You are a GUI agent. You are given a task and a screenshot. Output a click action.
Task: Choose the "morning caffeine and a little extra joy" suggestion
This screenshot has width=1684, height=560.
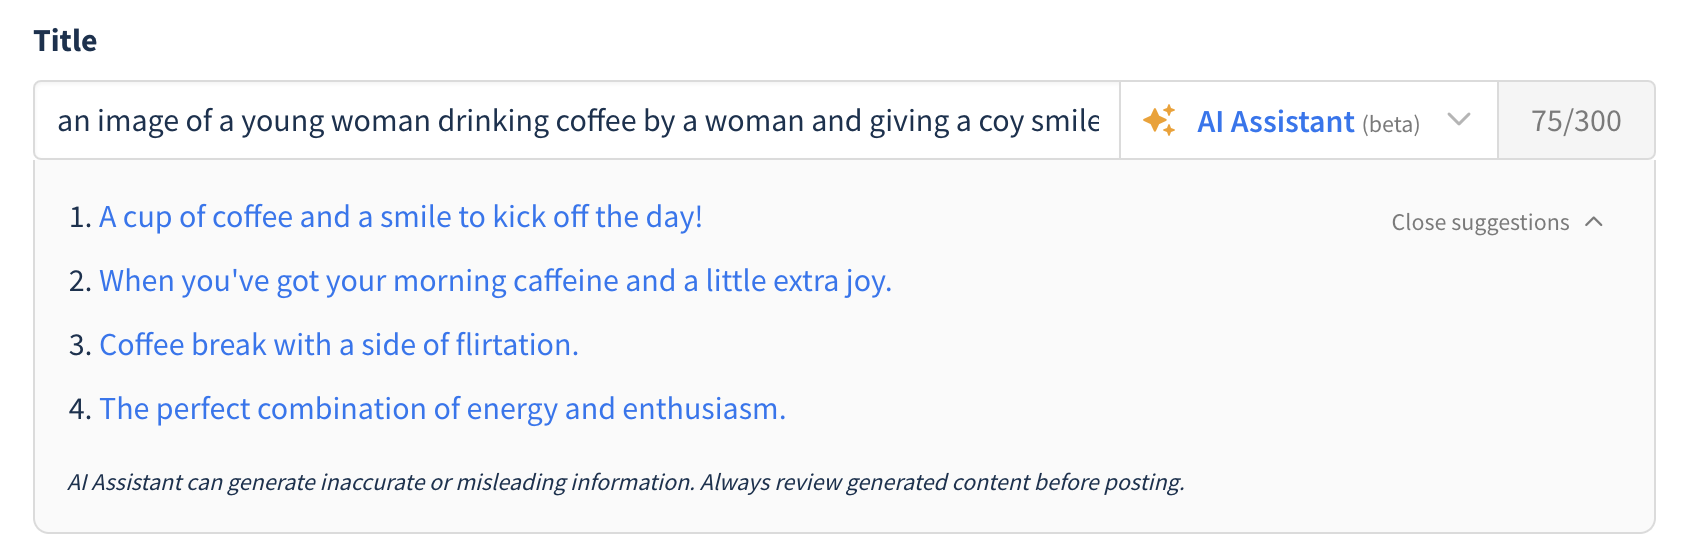click(x=495, y=281)
